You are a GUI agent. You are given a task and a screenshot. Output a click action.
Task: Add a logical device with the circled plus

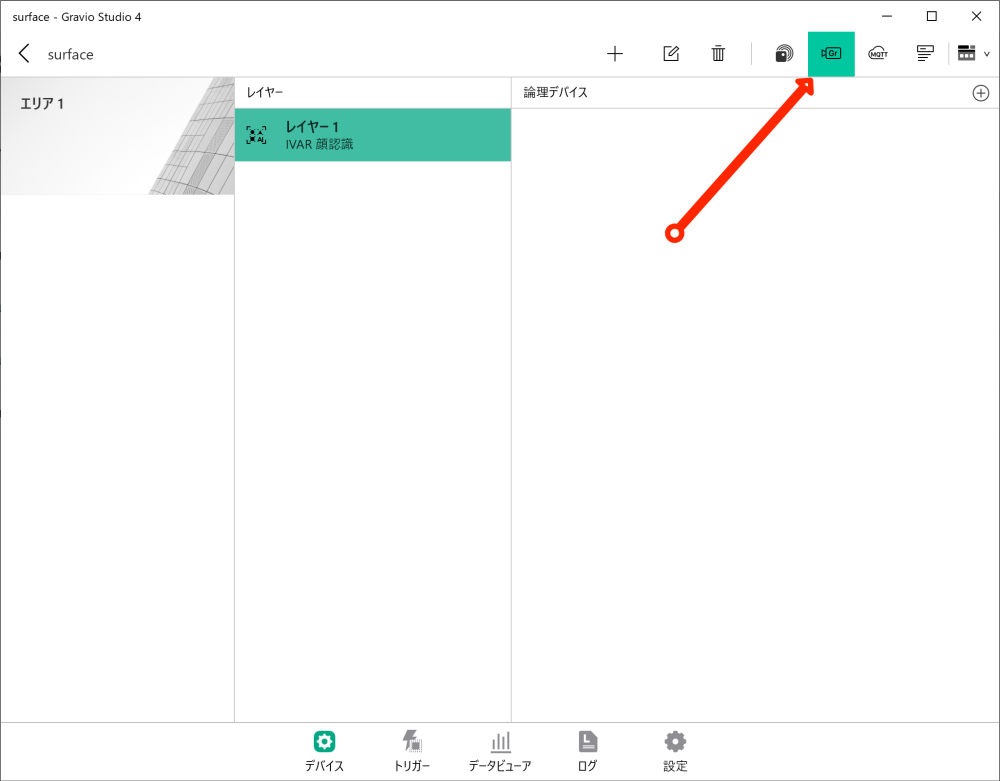[980, 93]
